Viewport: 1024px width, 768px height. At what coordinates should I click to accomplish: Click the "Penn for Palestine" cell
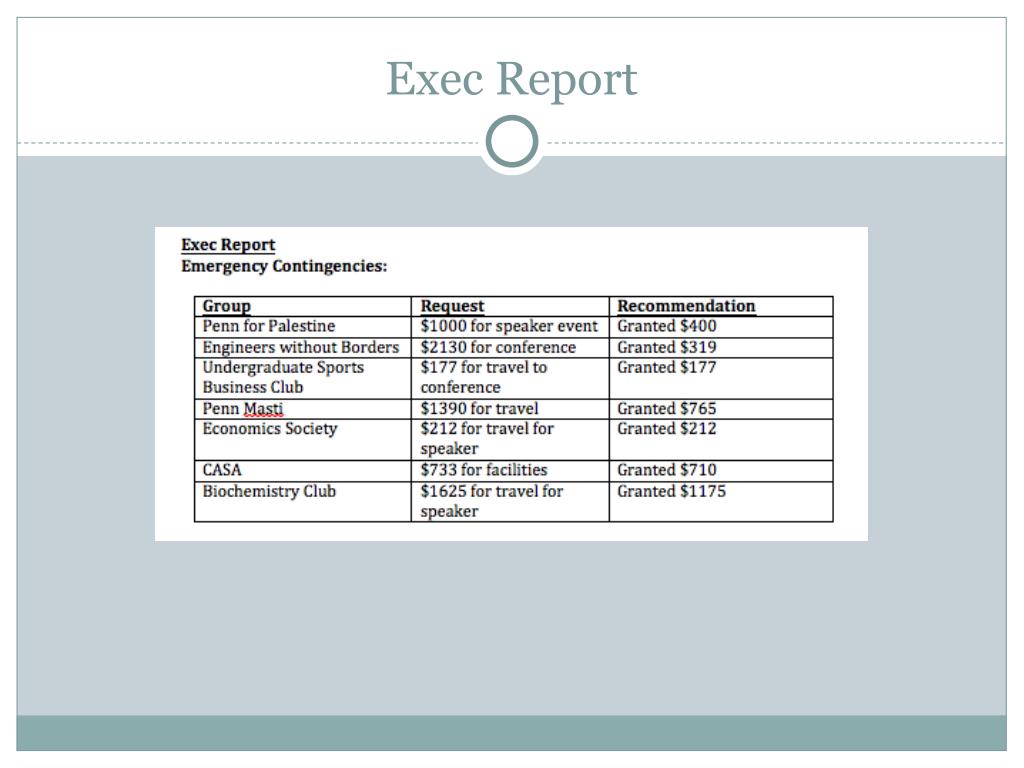(x=303, y=327)
